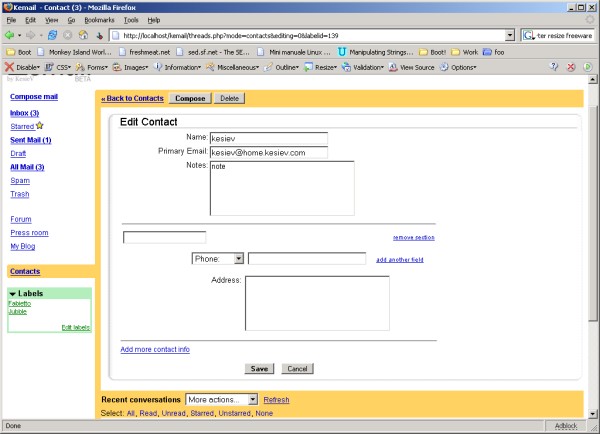Open the Trash folder link

point(20,194)
